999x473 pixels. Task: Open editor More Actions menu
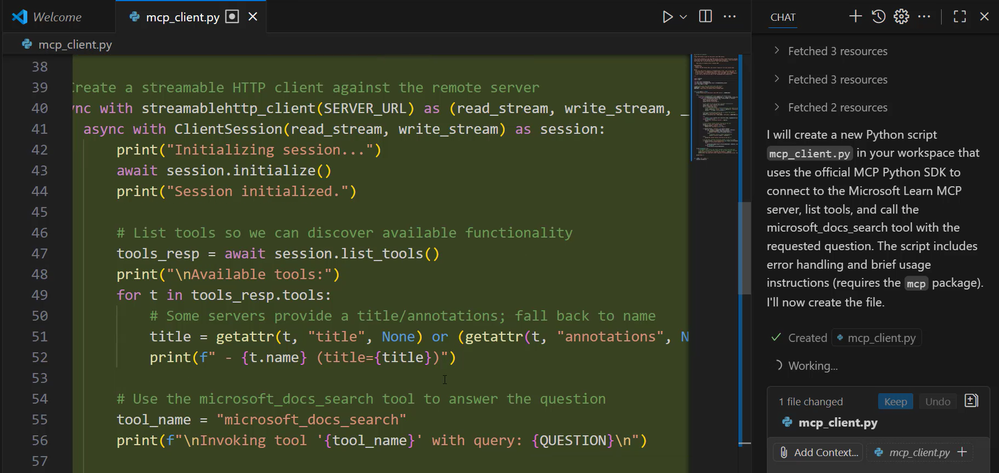tap(730, 17)
